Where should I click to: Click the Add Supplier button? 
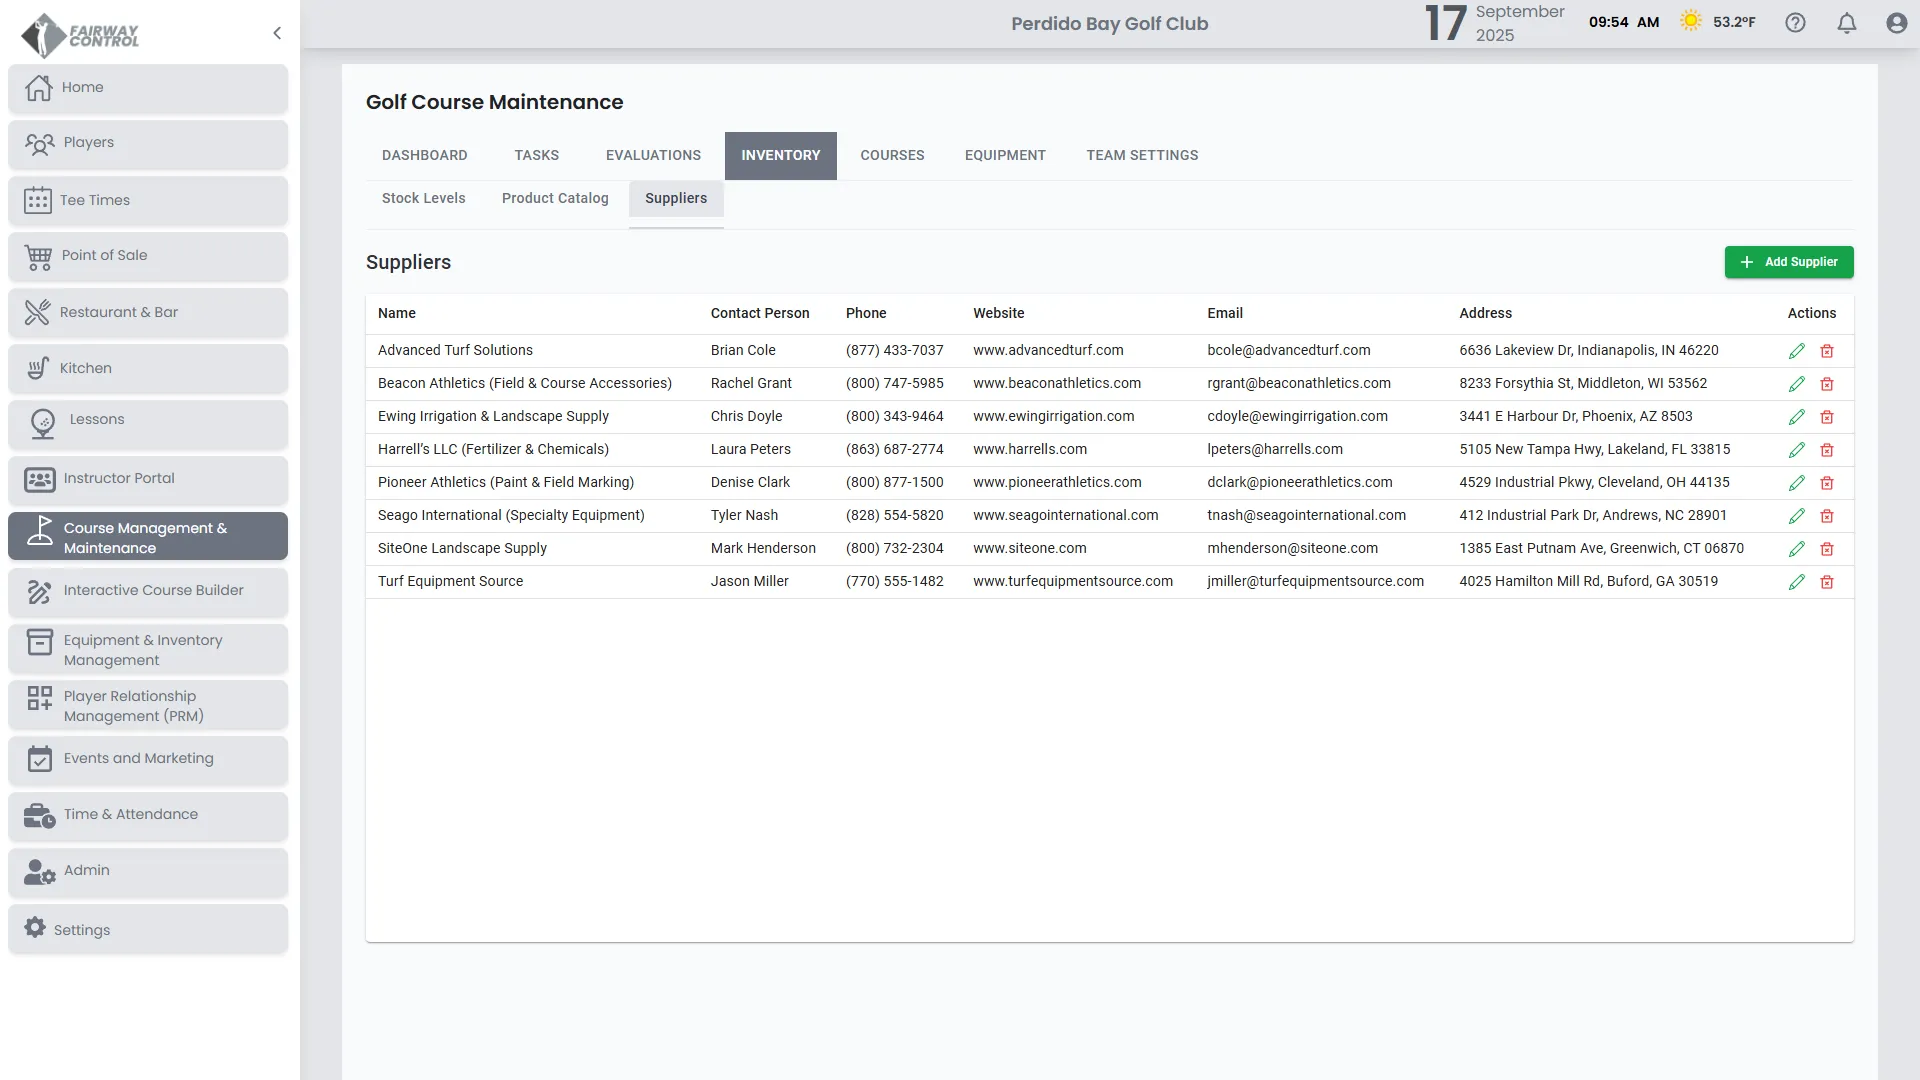pos(1788,262)
